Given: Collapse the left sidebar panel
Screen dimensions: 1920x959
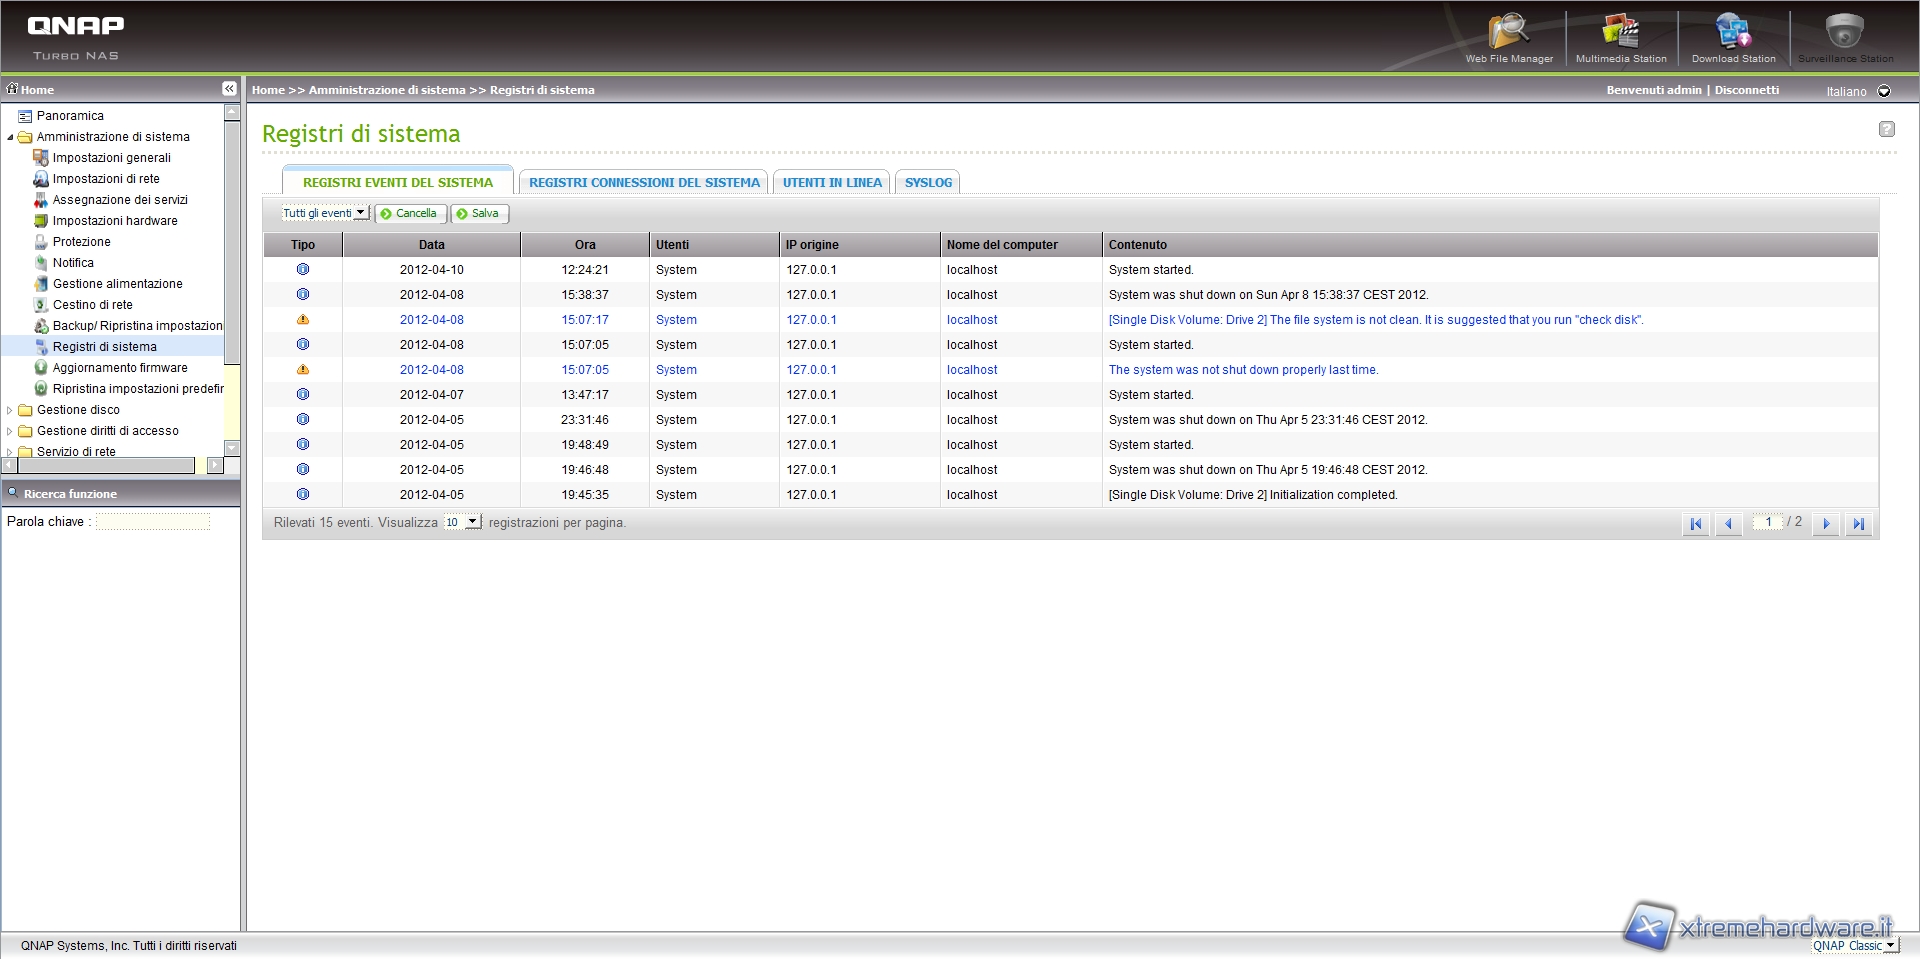Looking at the screenshot, I should 229,89.
